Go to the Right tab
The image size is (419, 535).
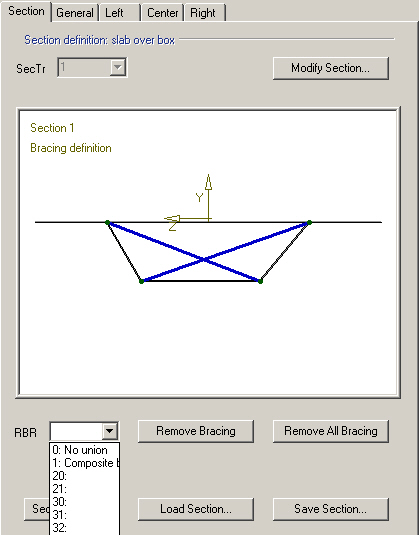pos(204,13)
